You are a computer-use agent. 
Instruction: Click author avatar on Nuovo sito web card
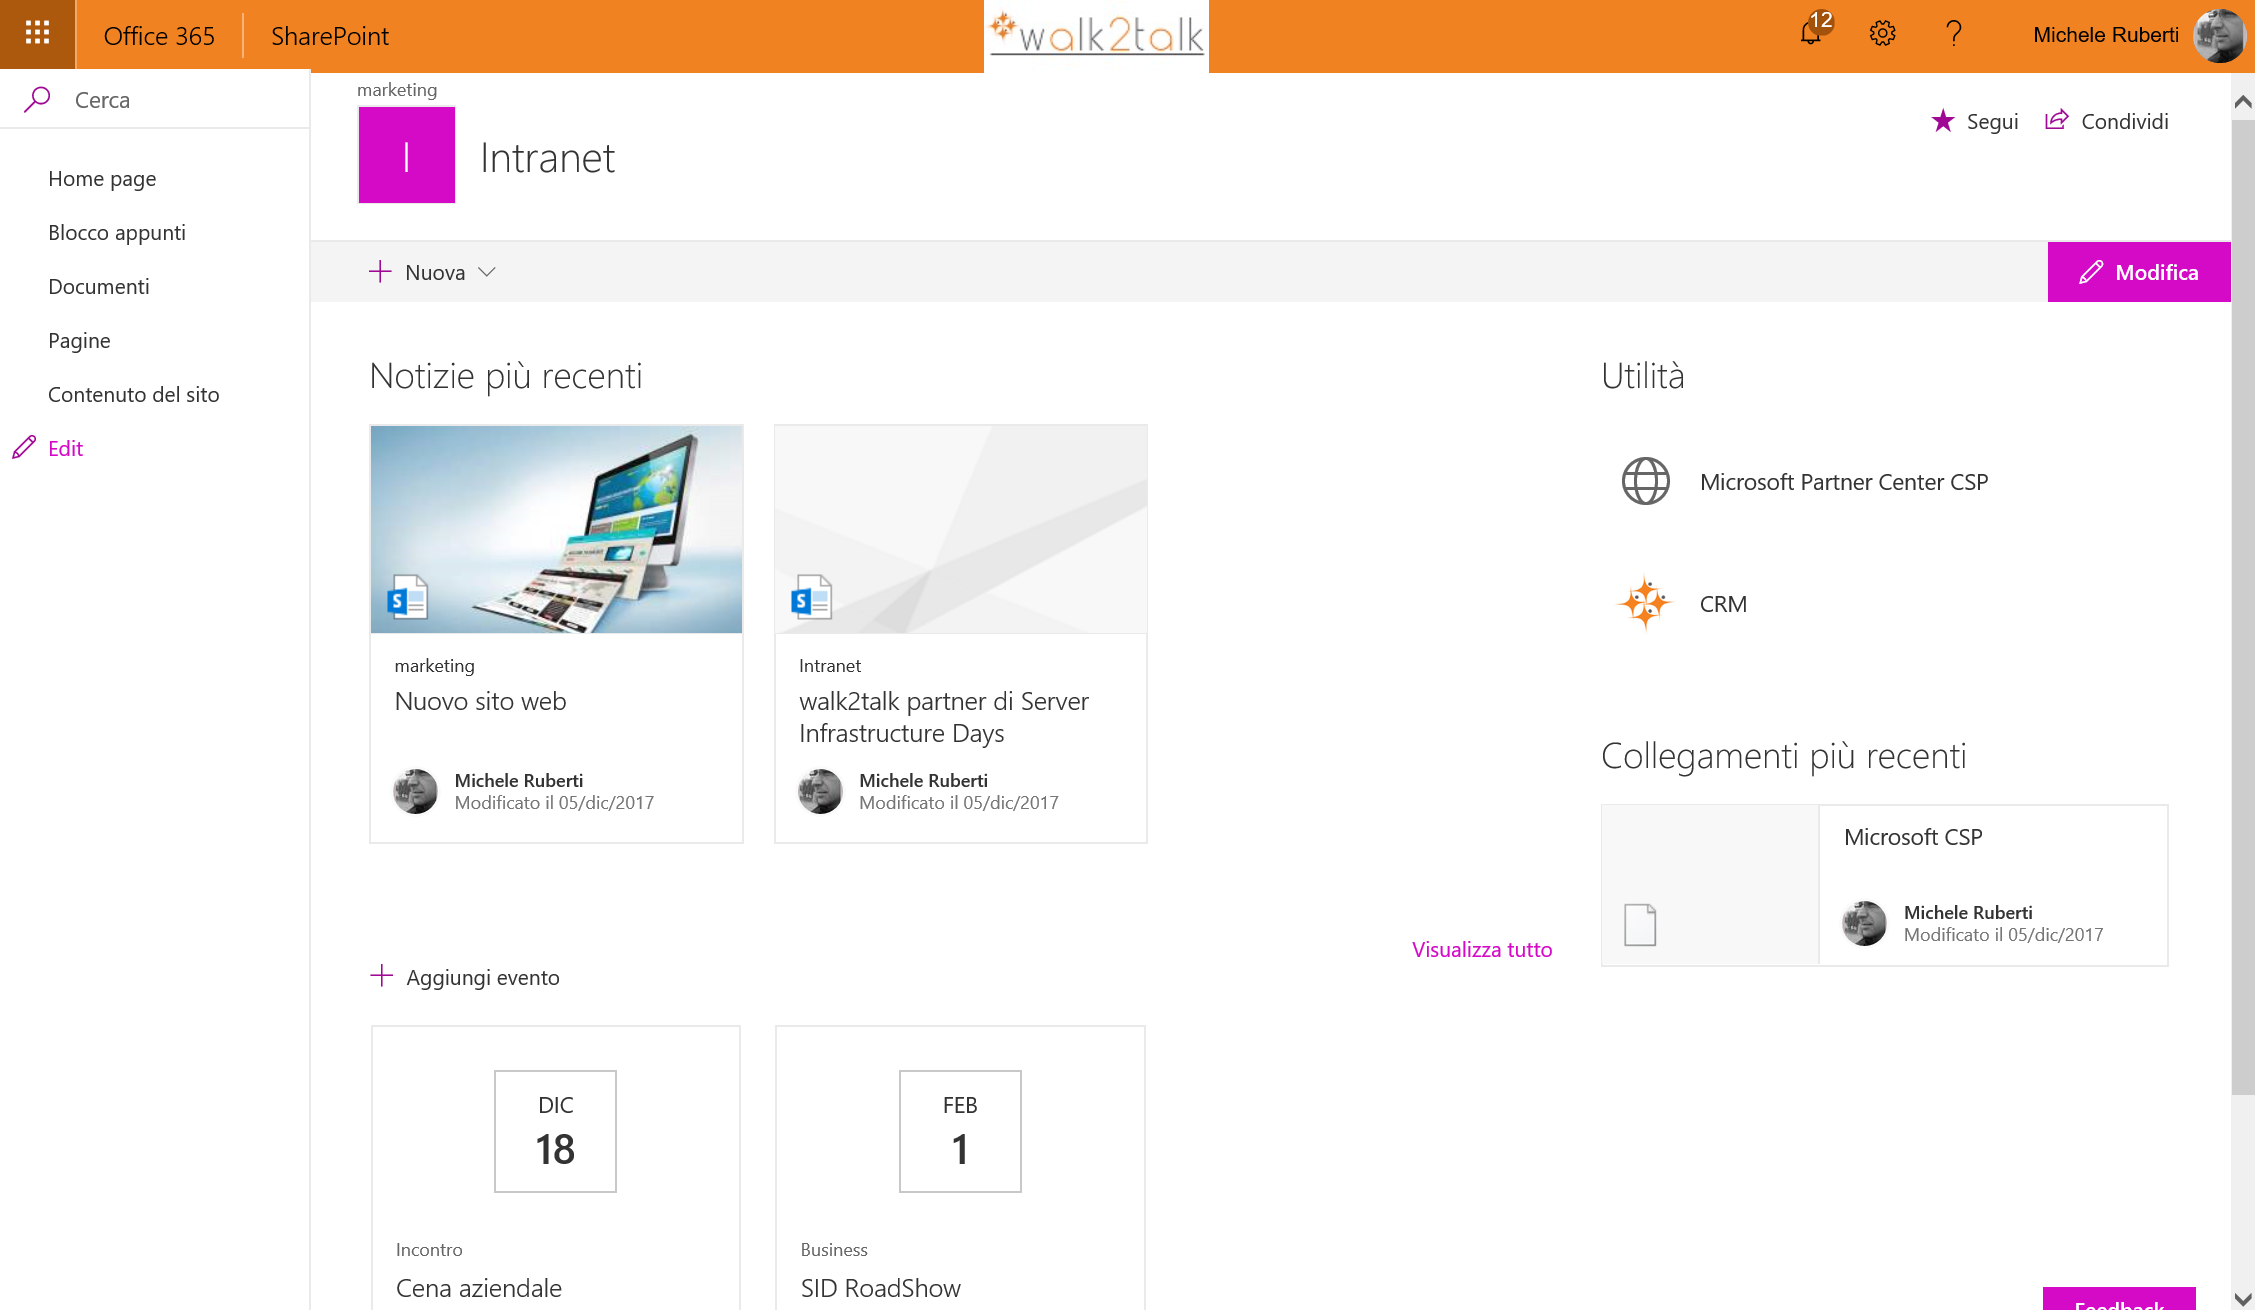415,791
